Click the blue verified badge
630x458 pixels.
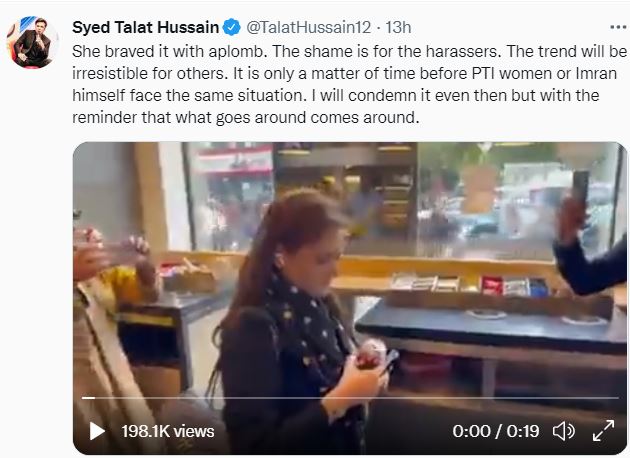pos(232,27)
